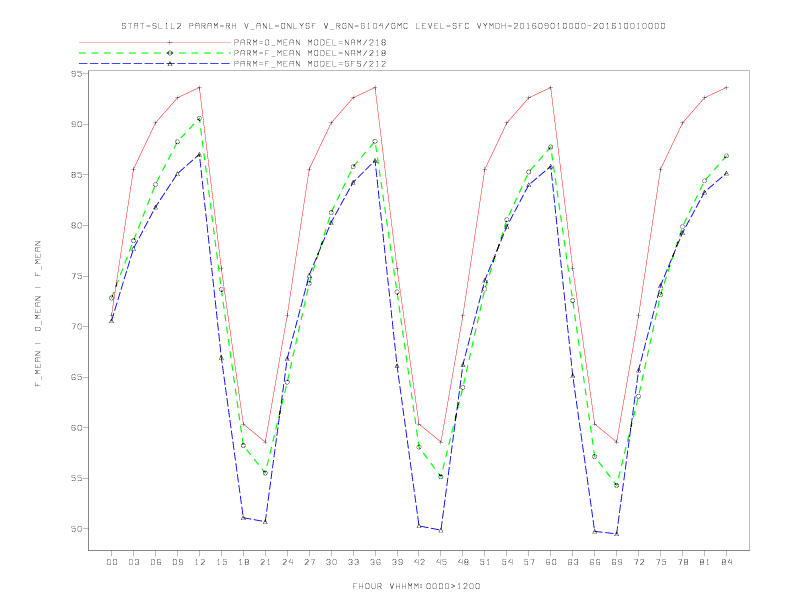Click the x-axis tick label 06
The width and height of the screenshot is (792, 612).
click(156, 562)
